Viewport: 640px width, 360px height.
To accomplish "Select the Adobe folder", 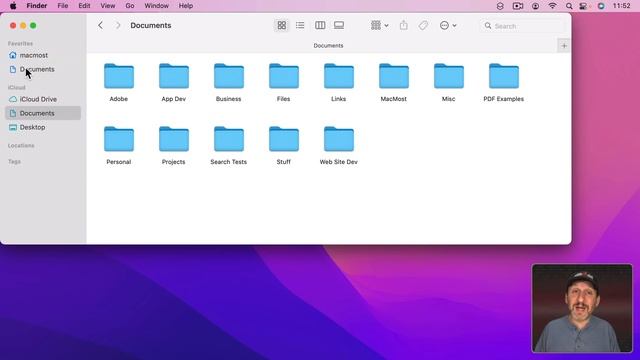I will pyautogui.click(x=119, y=82).
